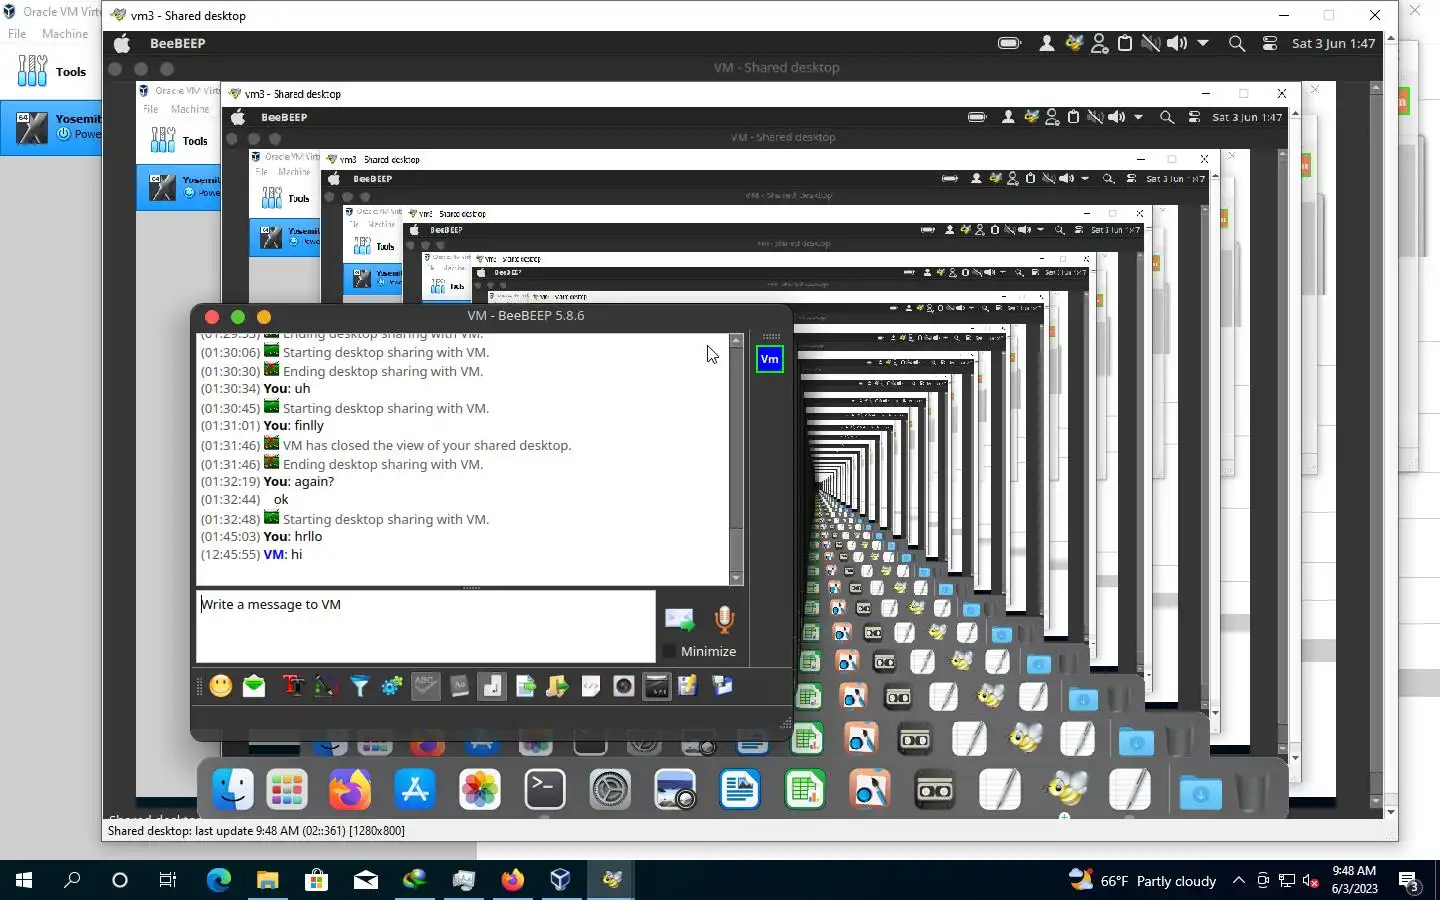Open the emoticon picker in BeeBEEP chat toolbar

[x=221, y=686]
